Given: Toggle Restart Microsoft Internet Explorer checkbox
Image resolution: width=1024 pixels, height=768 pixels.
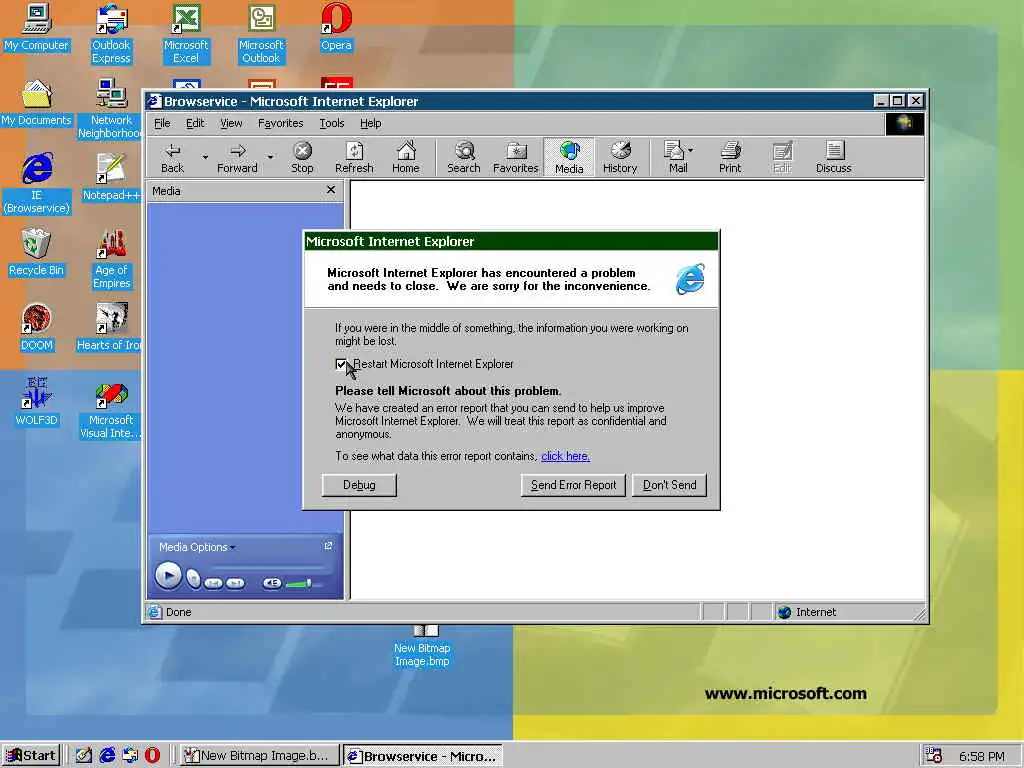Looking at the screenshot, I should 341,364.
